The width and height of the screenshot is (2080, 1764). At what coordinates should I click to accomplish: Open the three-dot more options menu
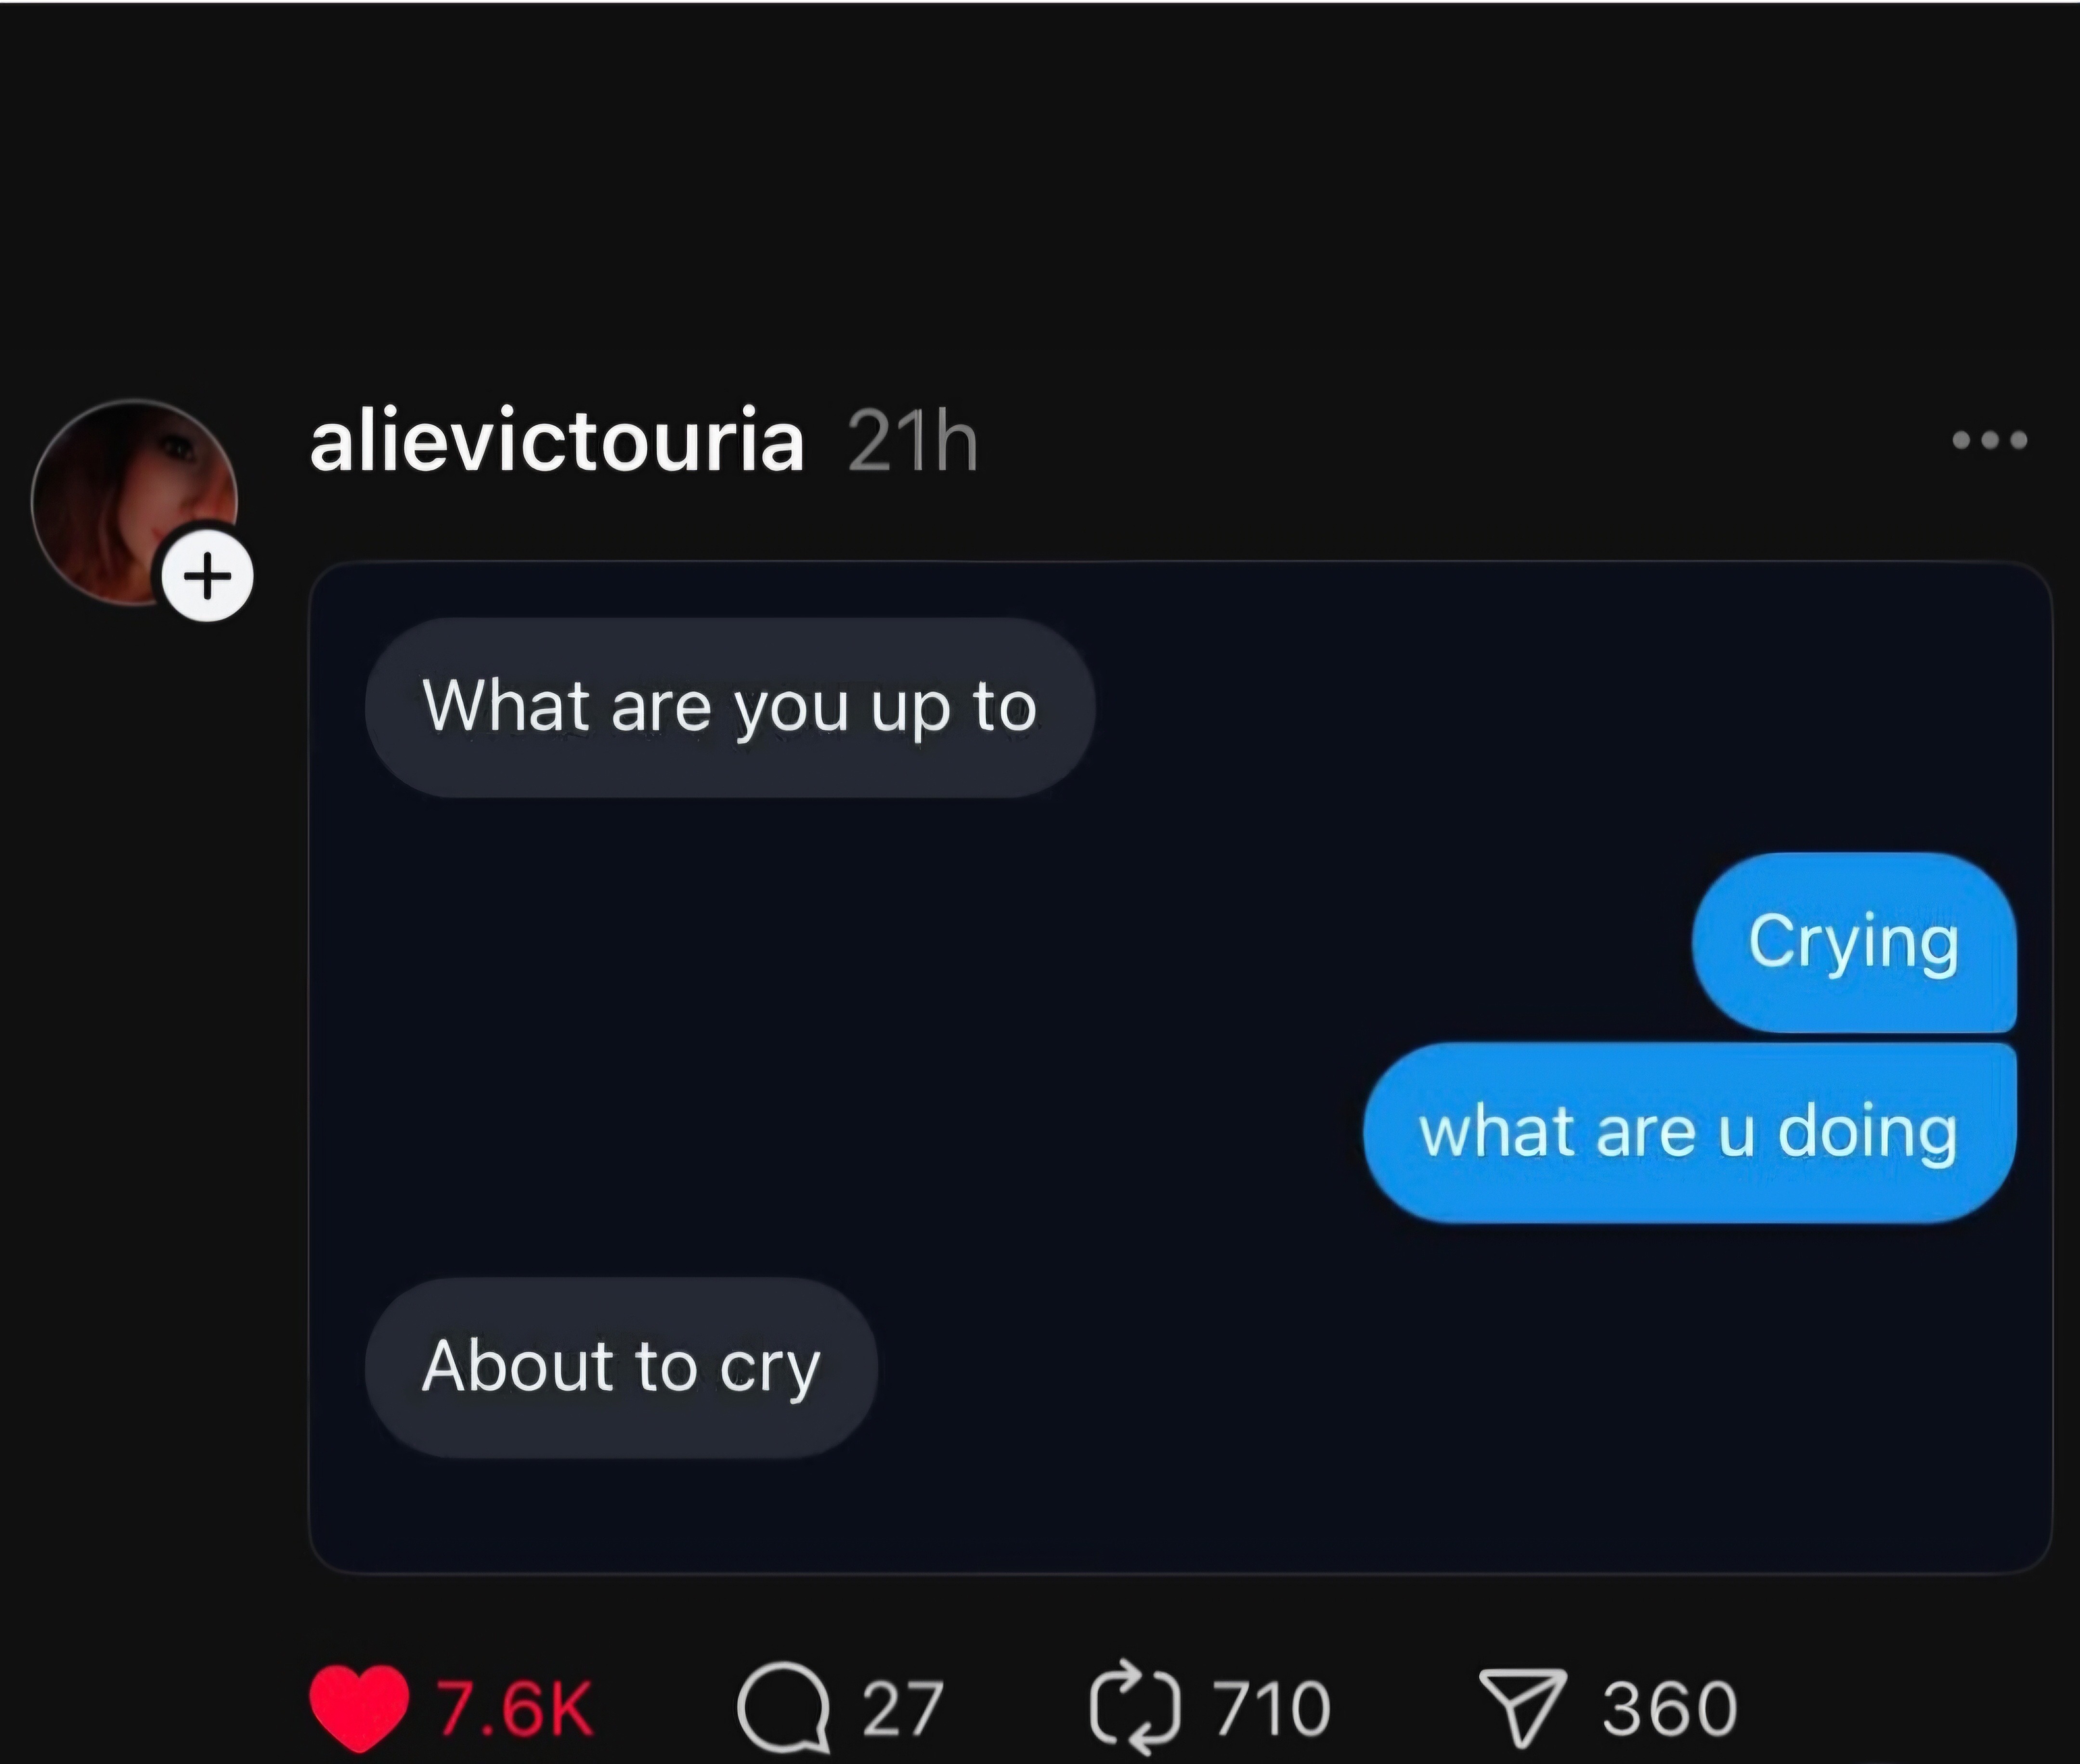[1990, 440]
